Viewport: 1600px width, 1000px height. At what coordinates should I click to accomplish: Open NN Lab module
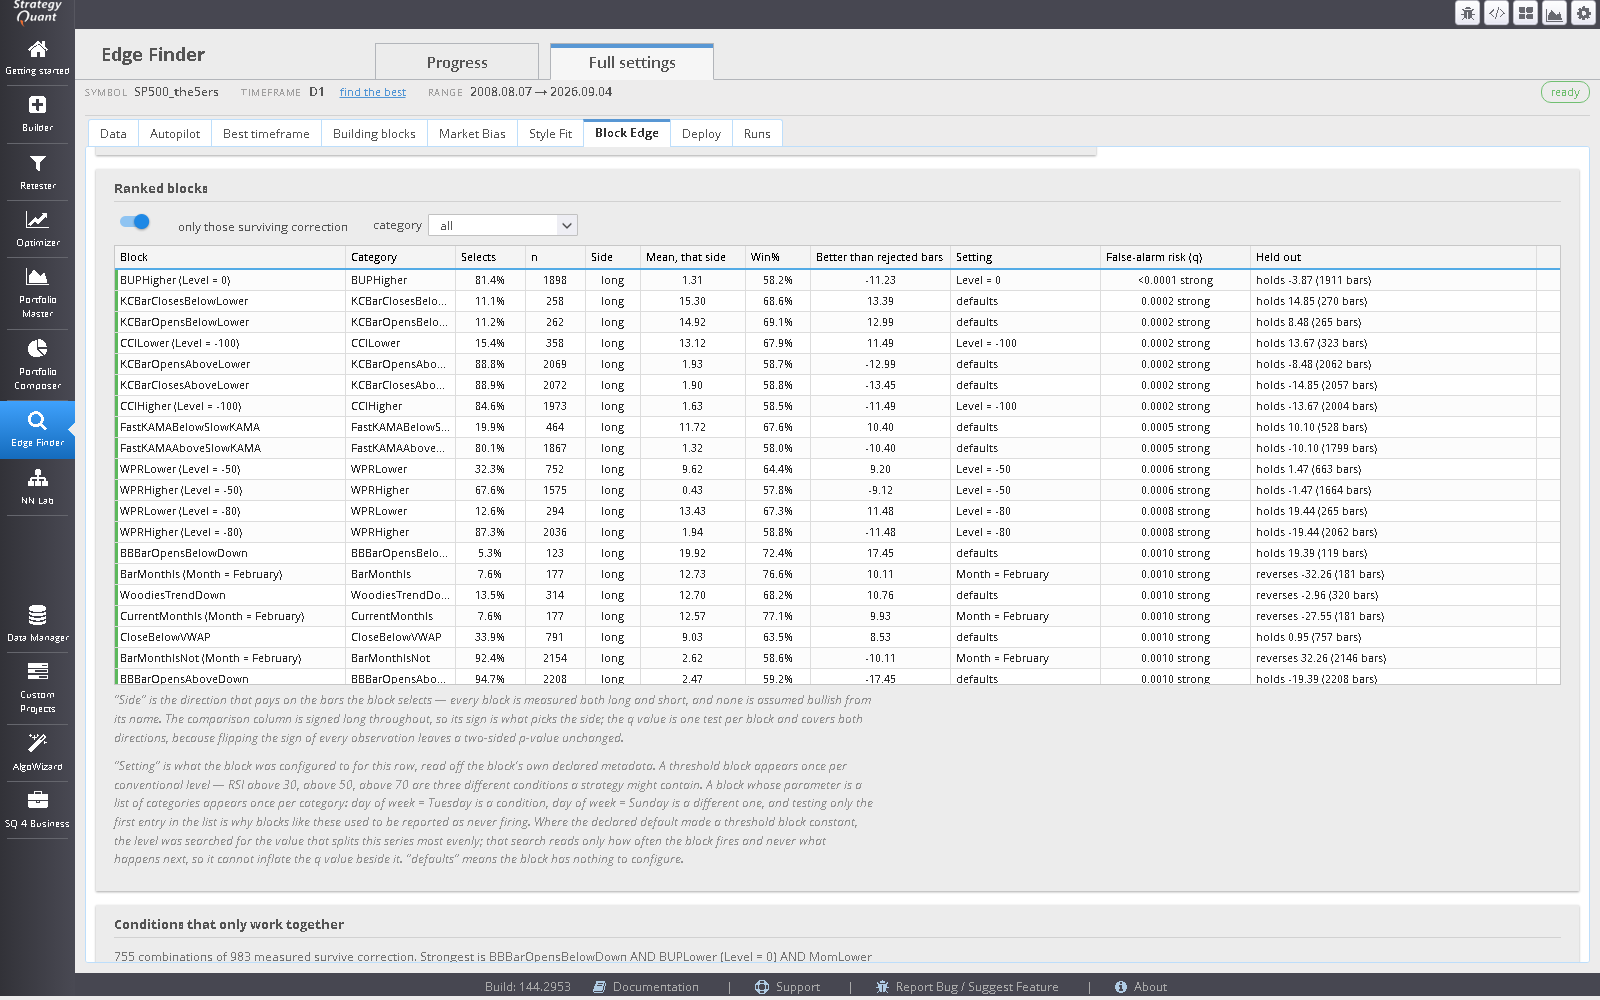point(37,487)
